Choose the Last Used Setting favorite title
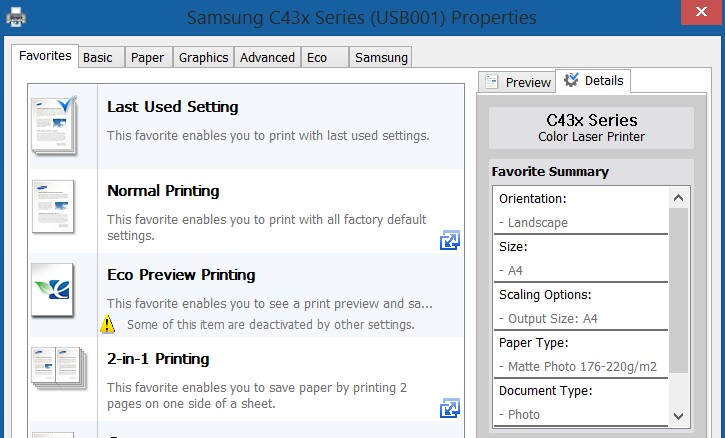This screenshot has width=725, height=438. (x=172, y=107)
